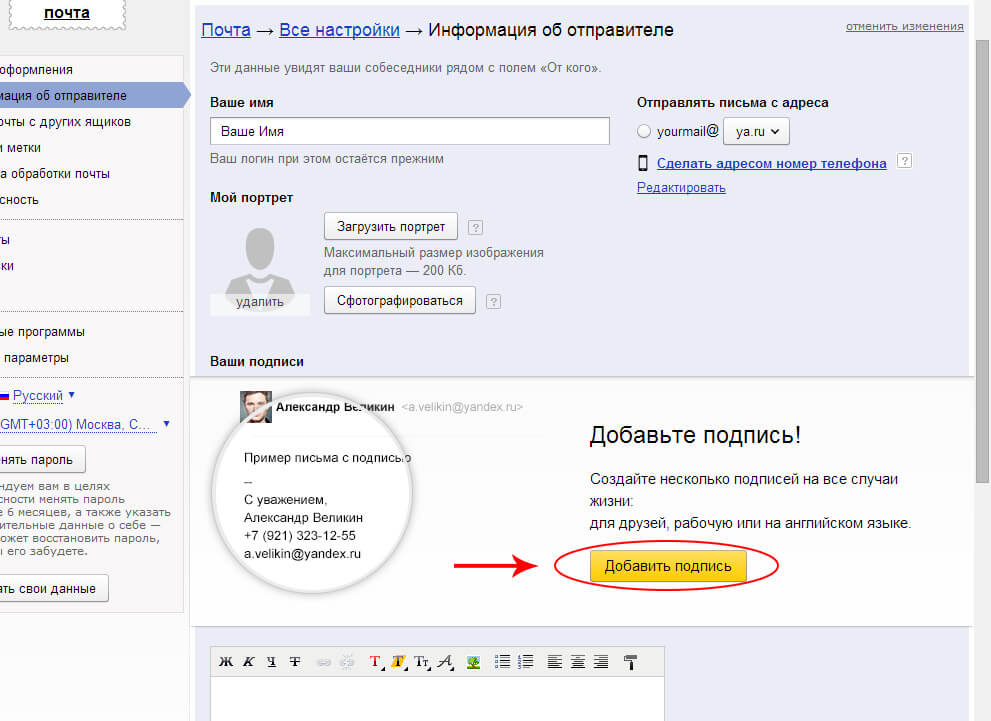Click the clear formatting icon
The height and width of the screenshot is (721, 991).
(x=632, y=661)
